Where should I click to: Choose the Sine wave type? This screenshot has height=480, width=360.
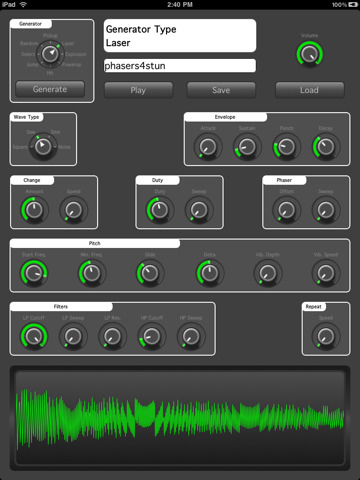pyautogui.click(x=55, y=132)
